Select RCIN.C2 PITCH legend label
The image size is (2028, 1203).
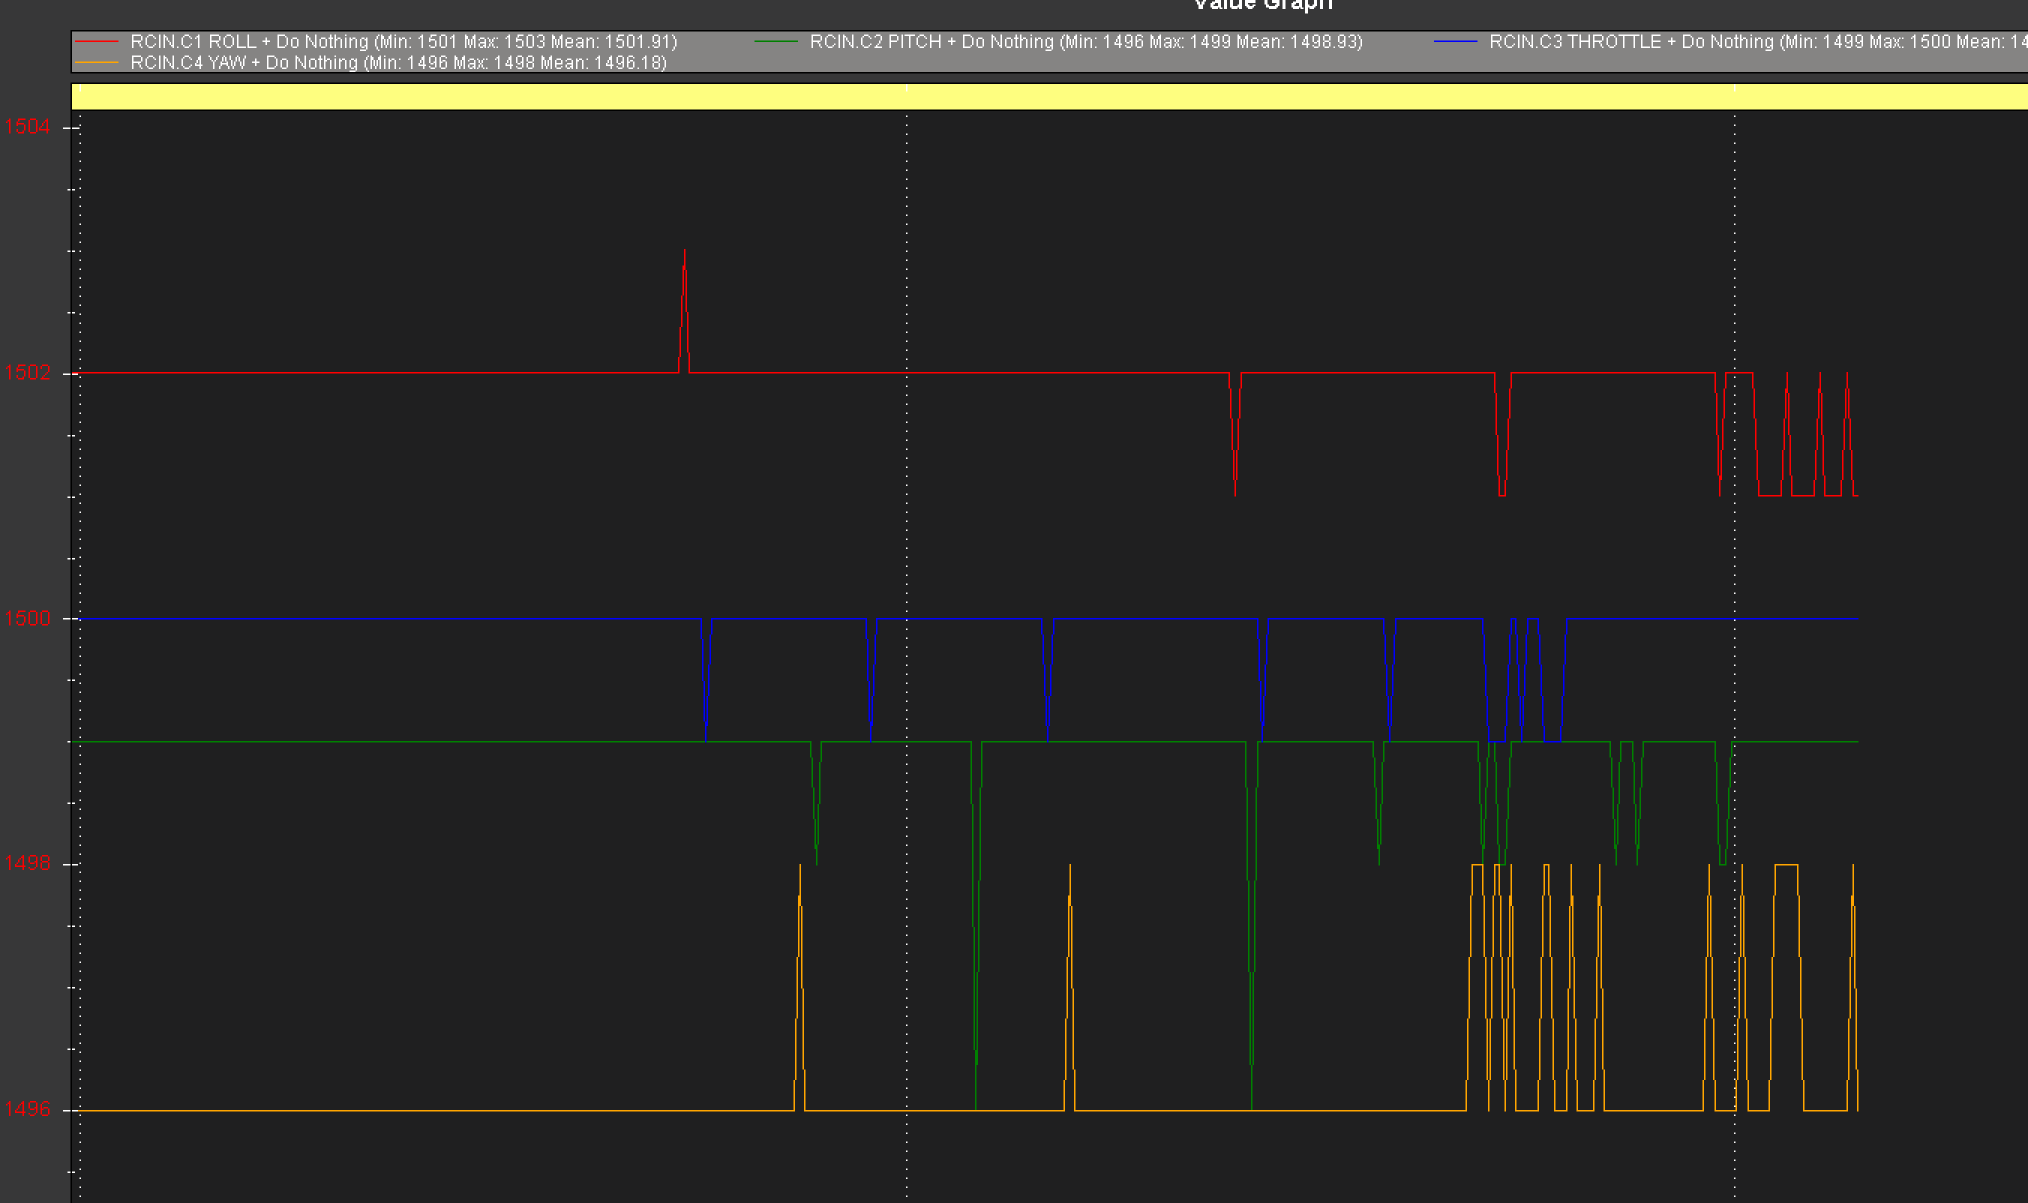coord(1086,42)
